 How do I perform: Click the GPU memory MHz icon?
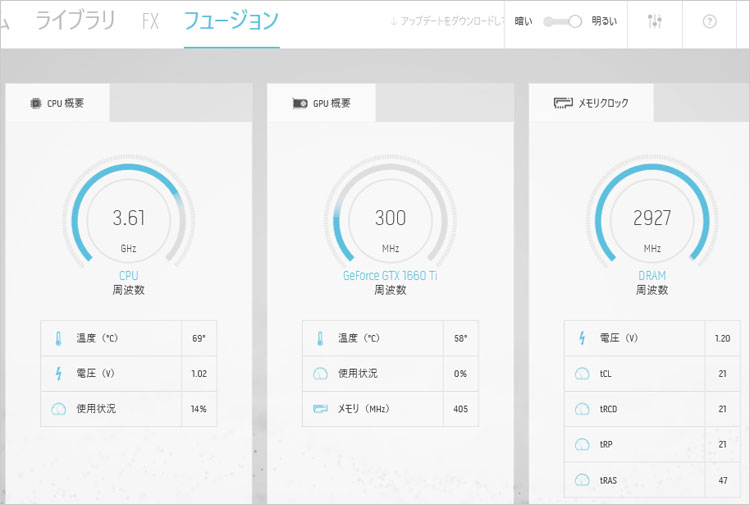tap(320, 409)
